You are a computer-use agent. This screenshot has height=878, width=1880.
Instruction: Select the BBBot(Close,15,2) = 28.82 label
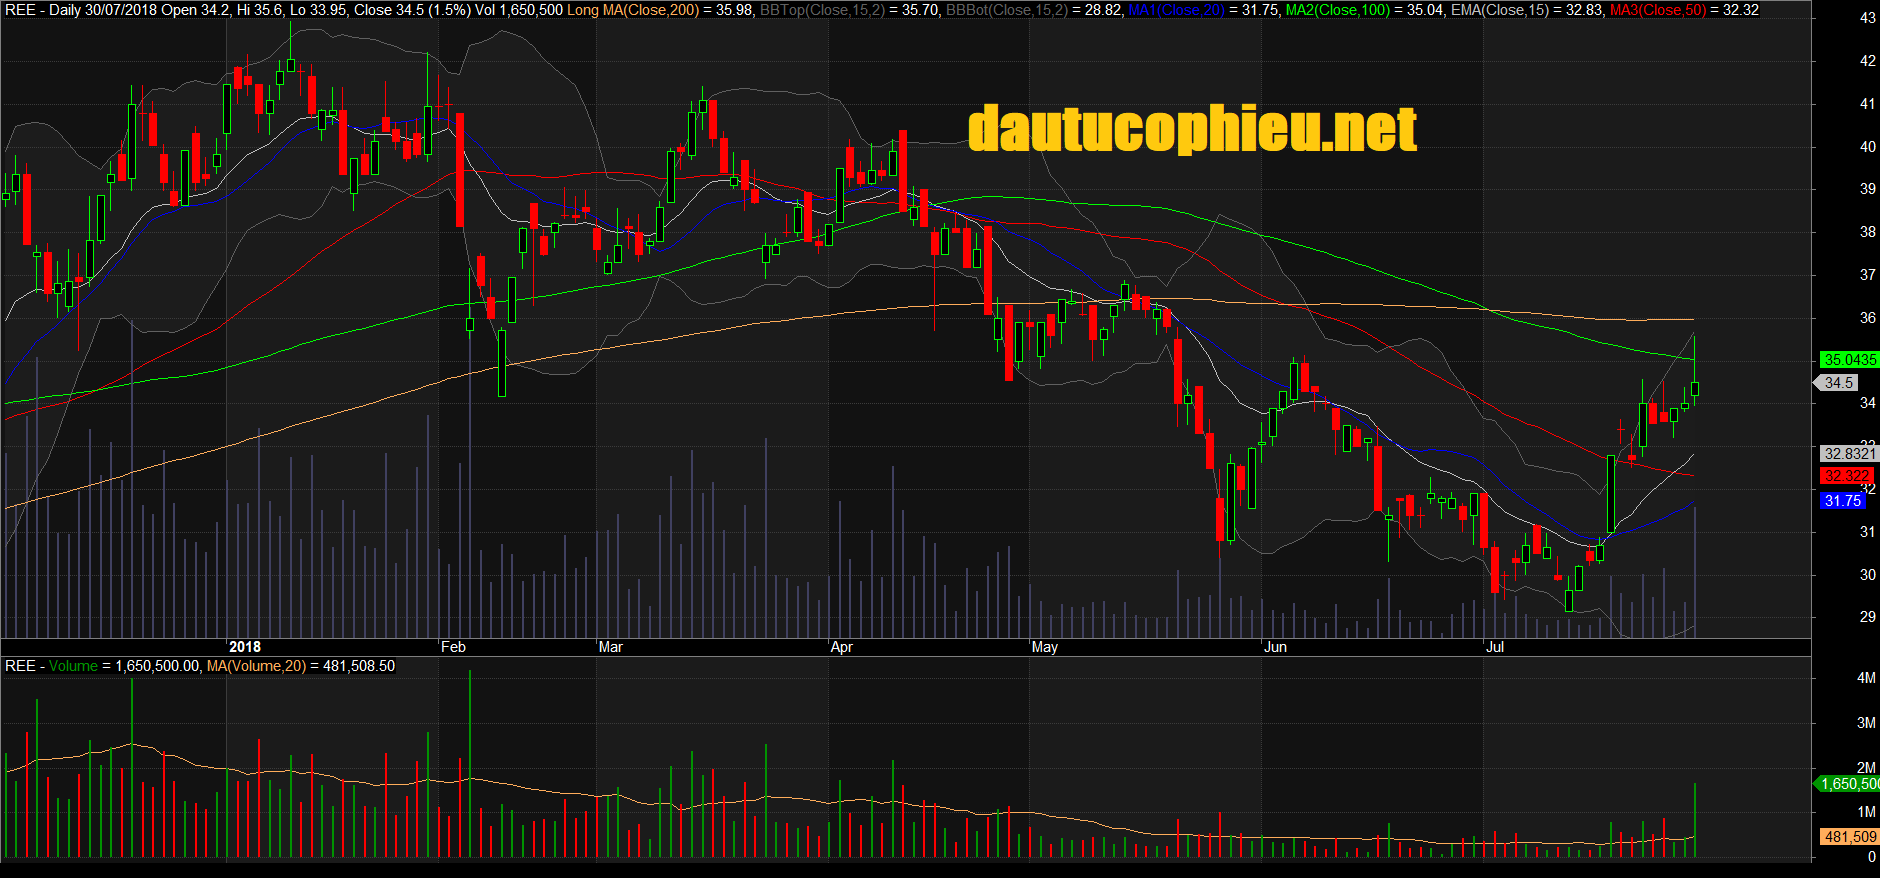(x=1034, y=10)
